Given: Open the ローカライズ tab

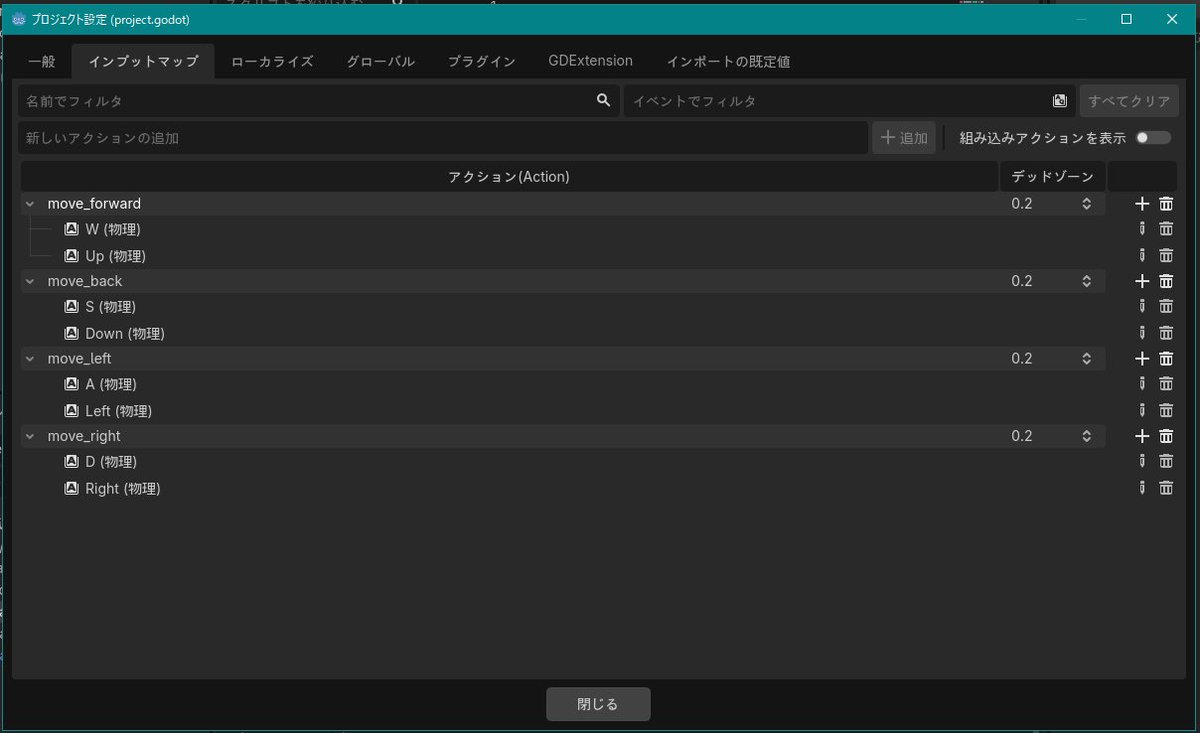Looking at the screenshot, I should pos(272,61).
